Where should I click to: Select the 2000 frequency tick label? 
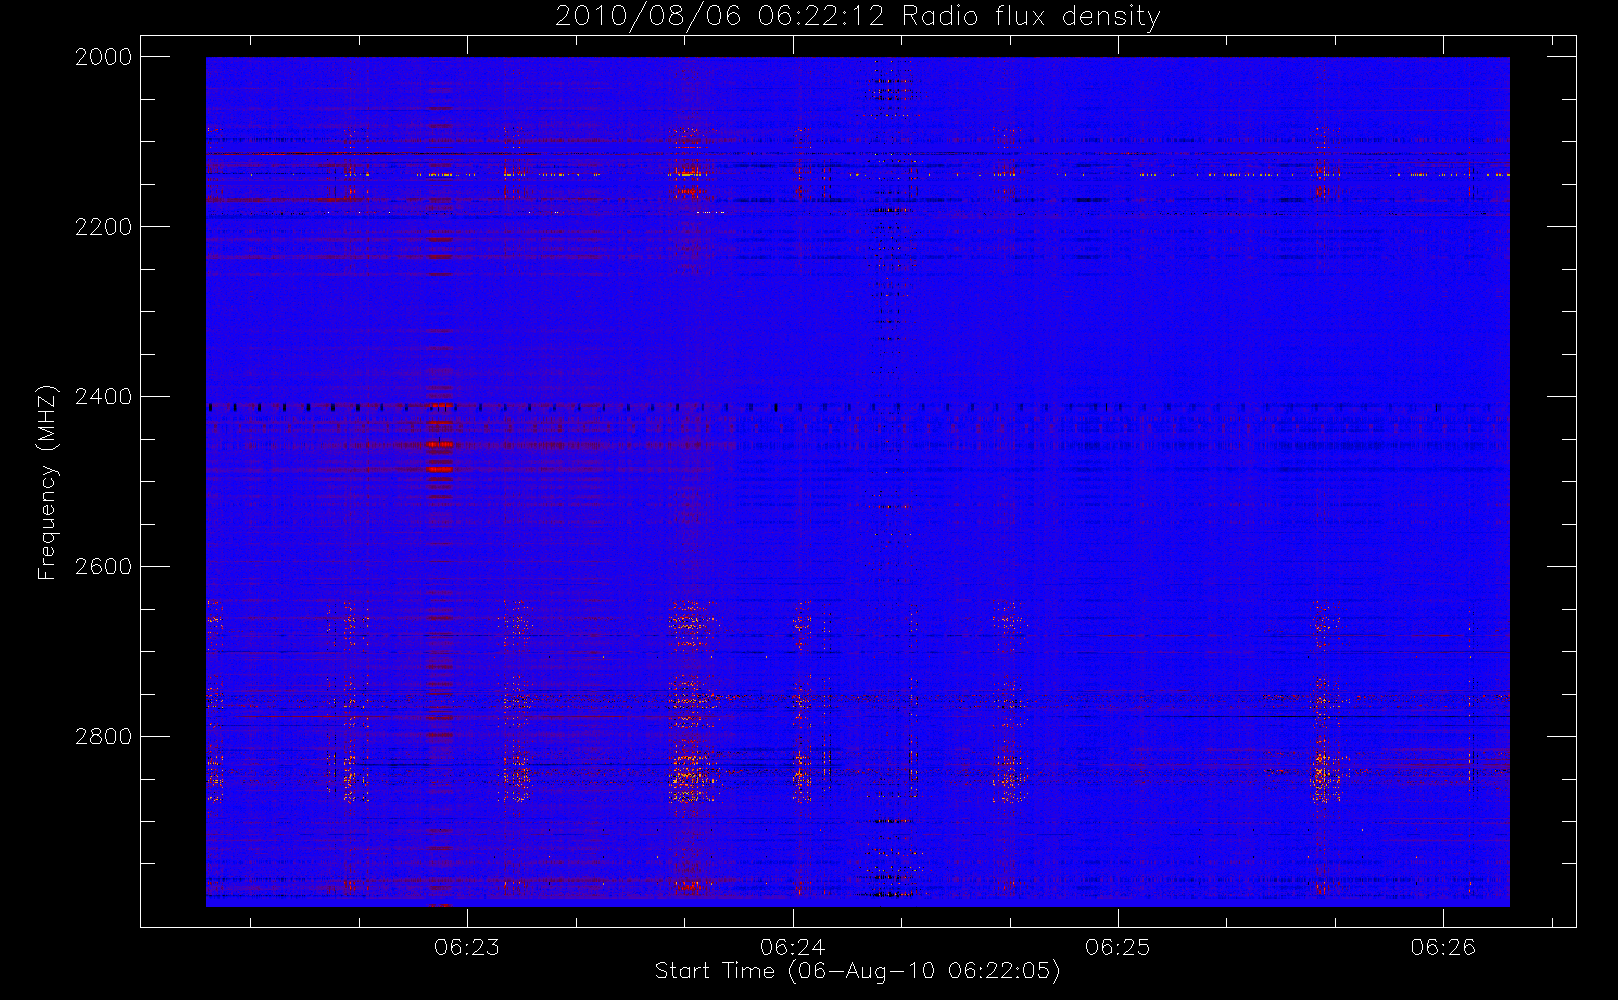[x=104, y=57]
